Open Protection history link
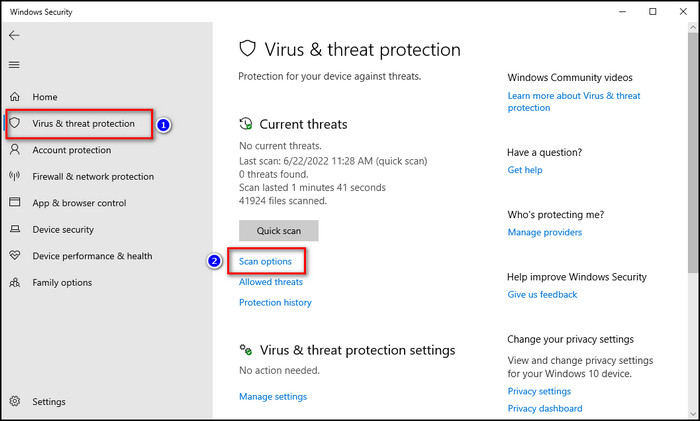This screenshot has width=700, height=421. click(x=275, y=302)
